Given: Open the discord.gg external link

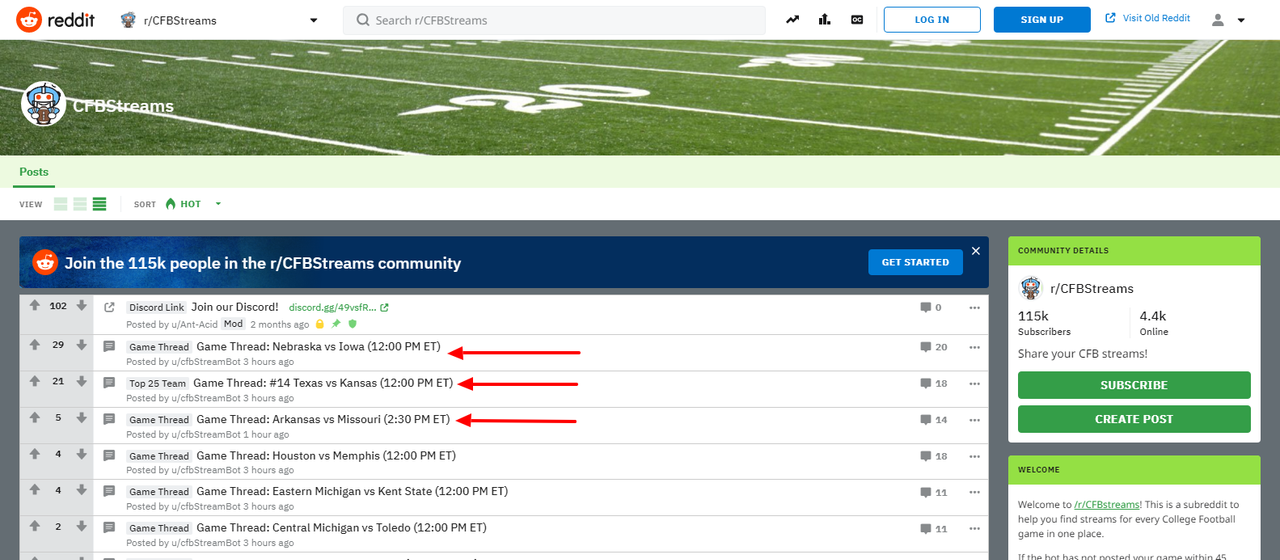Looking at the screenshot, I should (338, 308).
